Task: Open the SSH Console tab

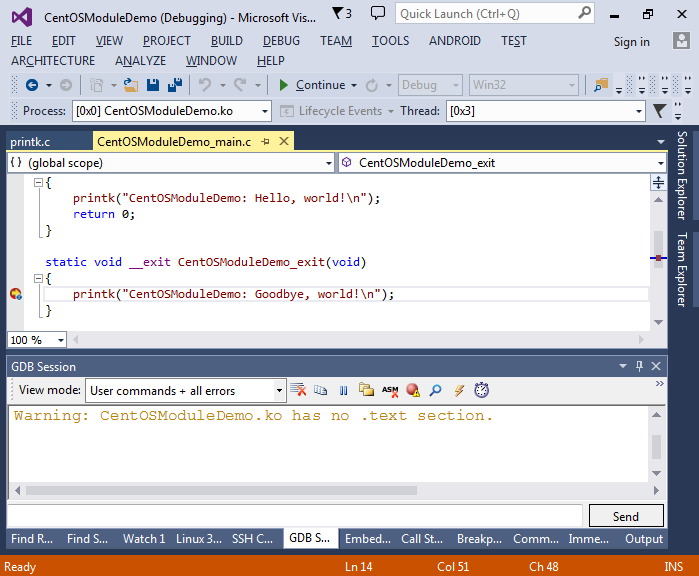Action: [x=252, y=539]
